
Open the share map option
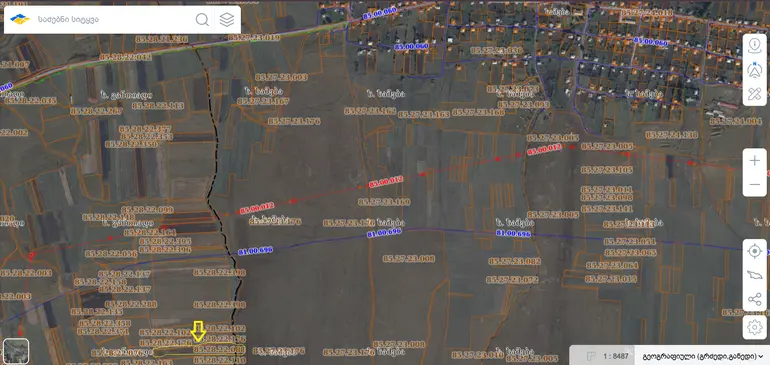pyautogui.click(x=754, y=299)
